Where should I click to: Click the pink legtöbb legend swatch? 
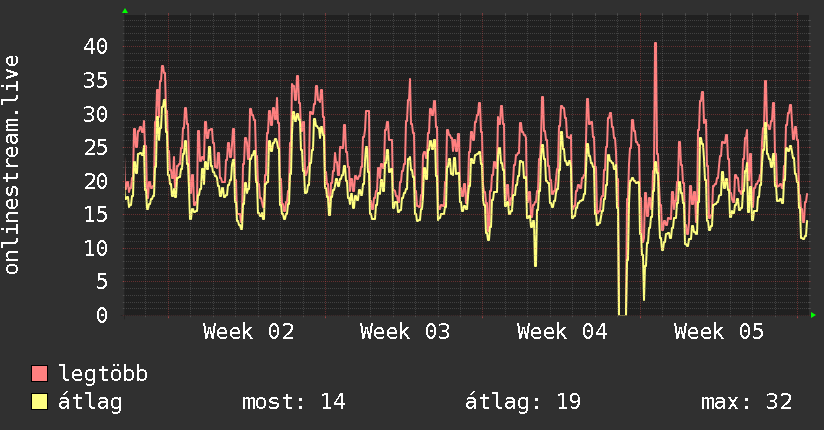tap(39, 373)
